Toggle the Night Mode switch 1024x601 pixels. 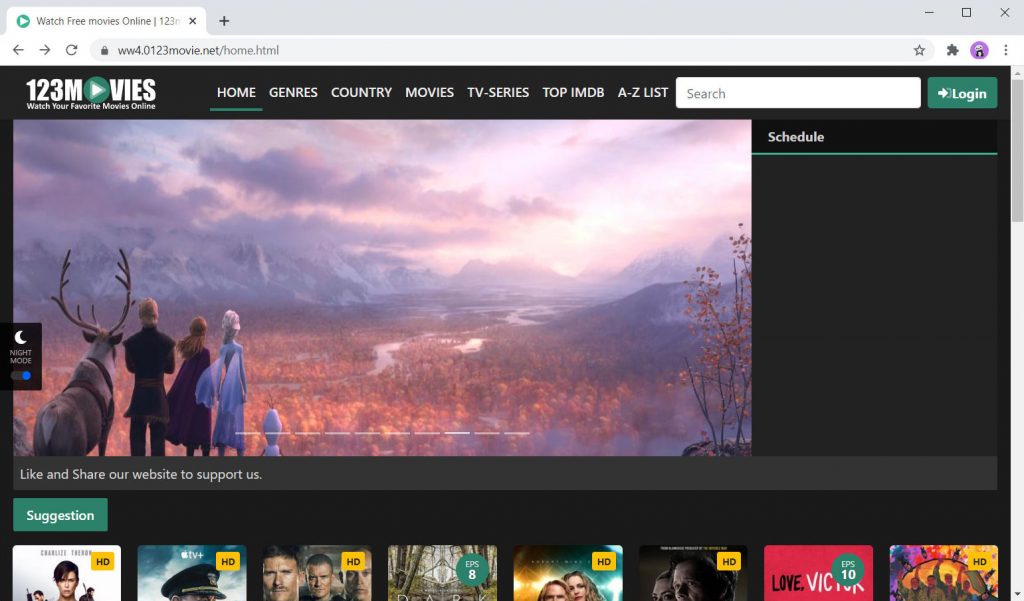click(x=21, y=376)
